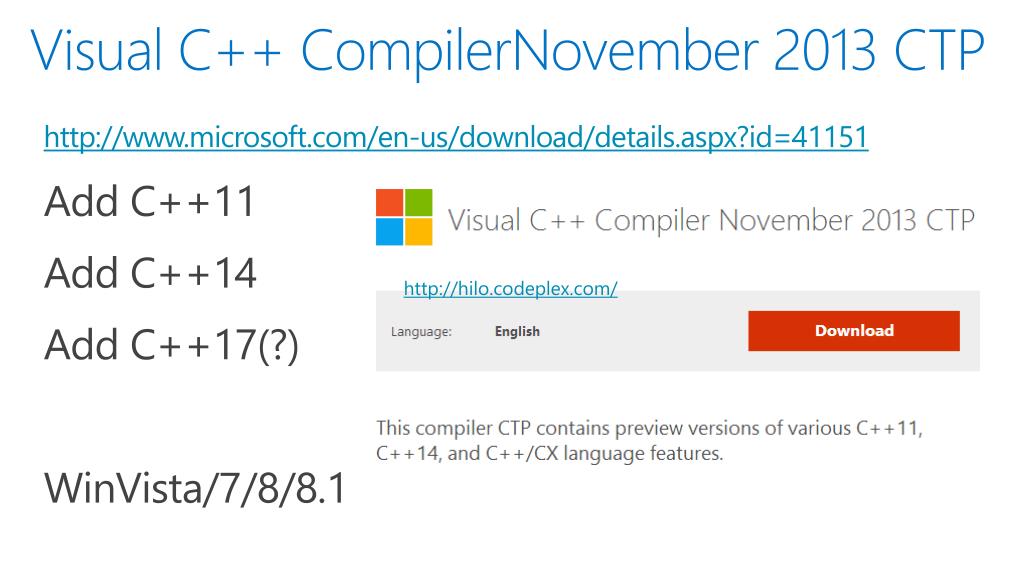1024x576 pixels.
Task: Click the WinVista/7/8/8.1 text
Action: [195, 488]
